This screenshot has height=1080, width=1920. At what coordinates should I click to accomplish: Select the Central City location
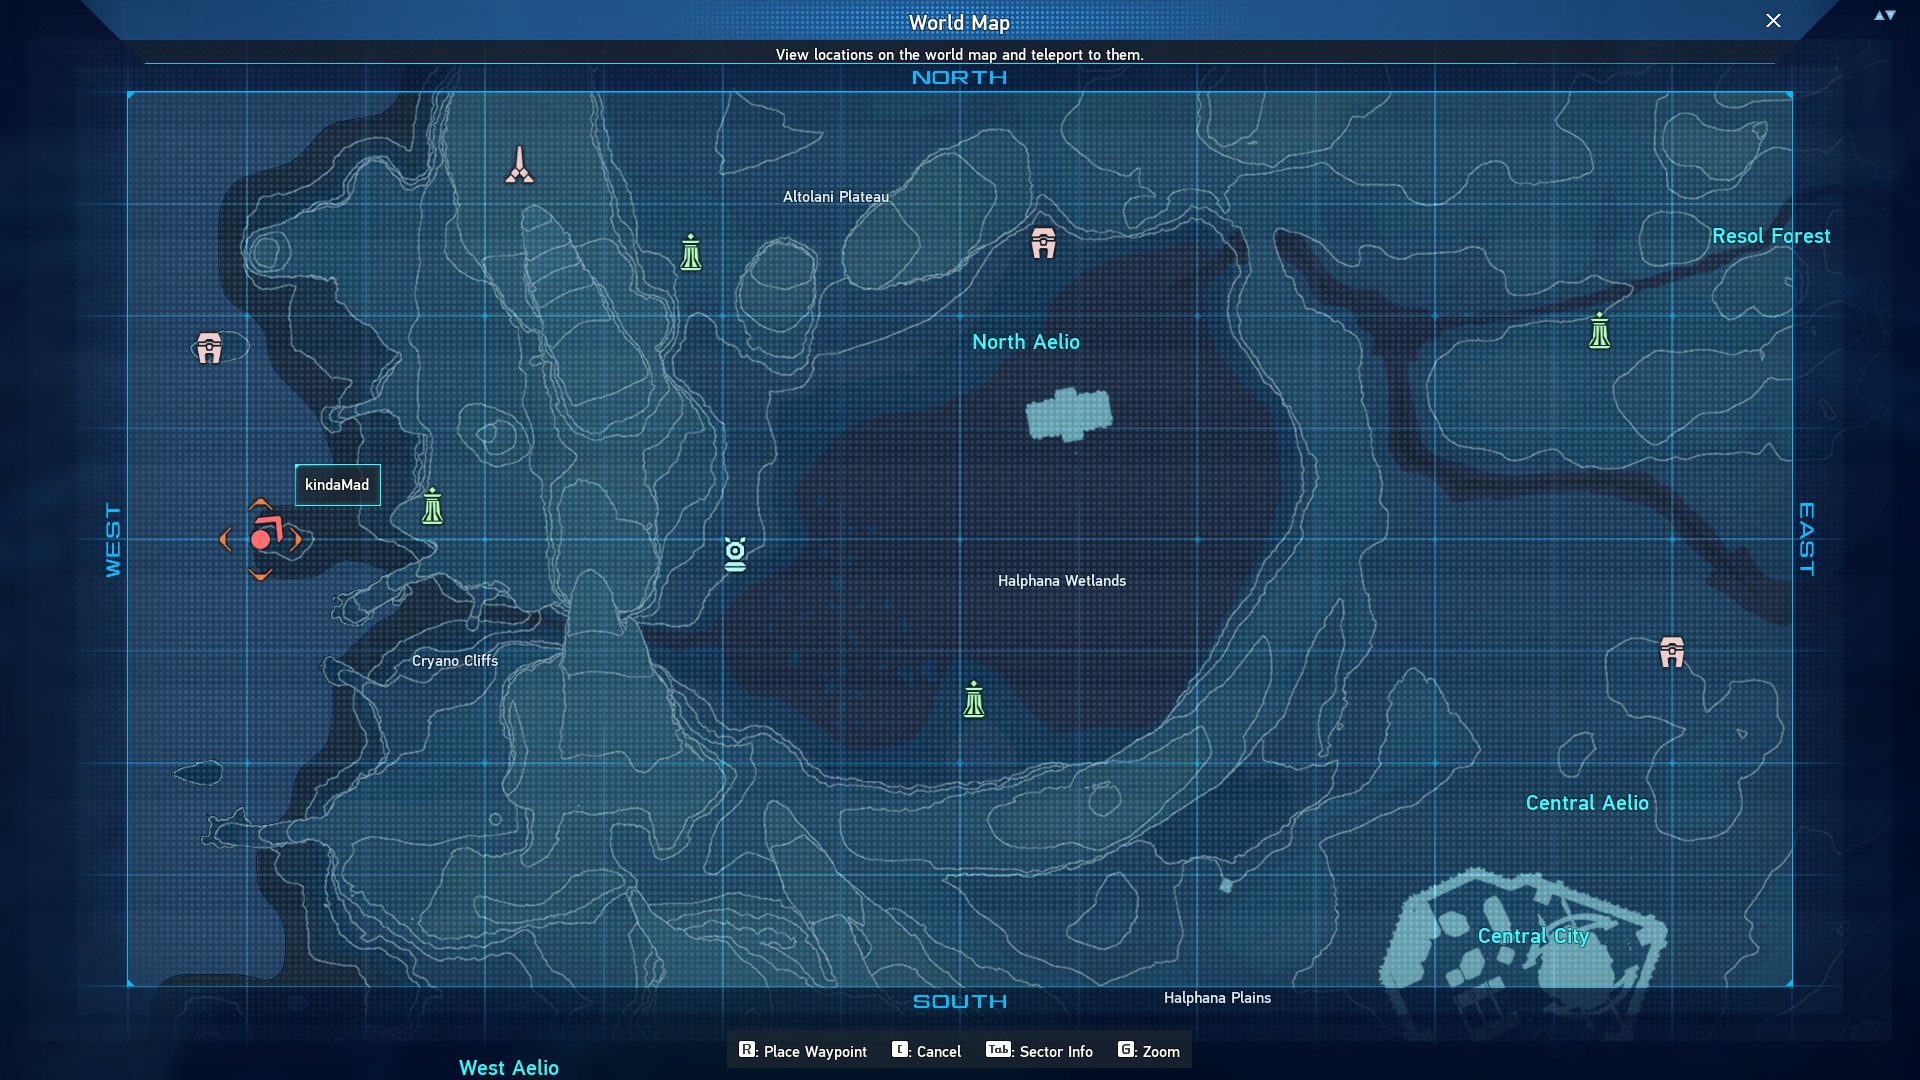(1532, 936)
